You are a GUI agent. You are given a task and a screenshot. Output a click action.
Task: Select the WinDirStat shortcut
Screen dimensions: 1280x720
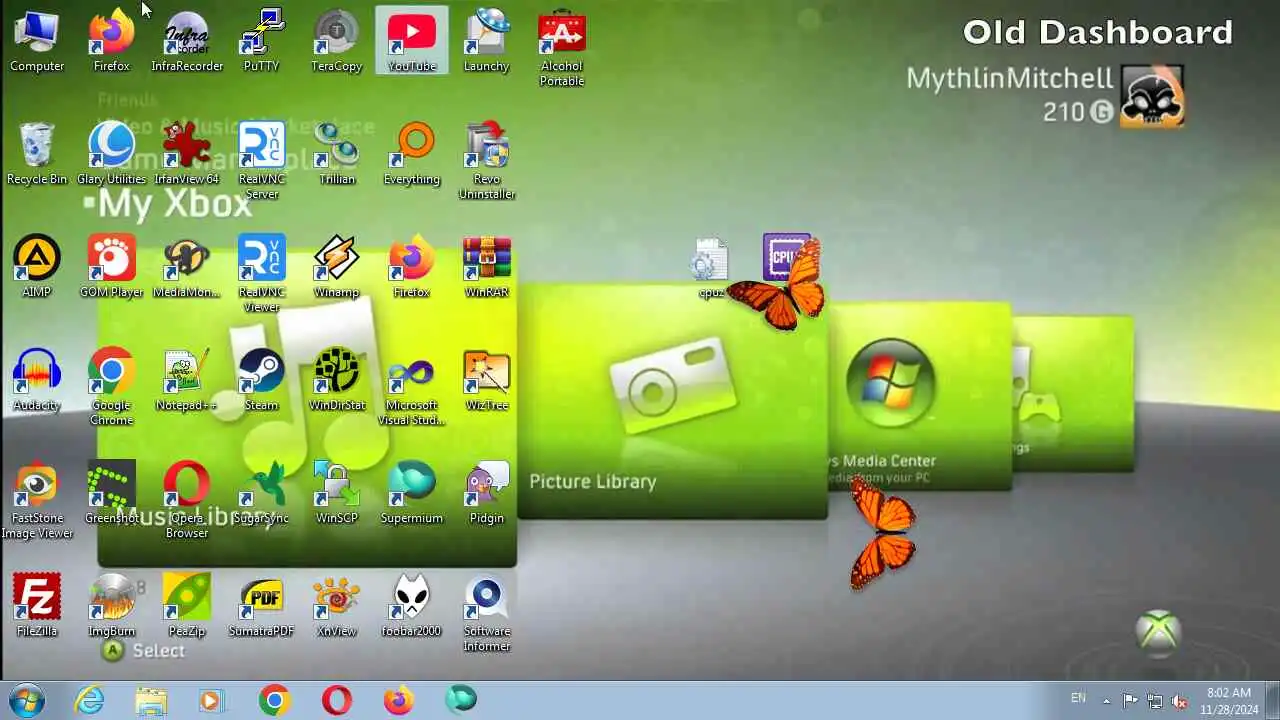tap(337, 380)
